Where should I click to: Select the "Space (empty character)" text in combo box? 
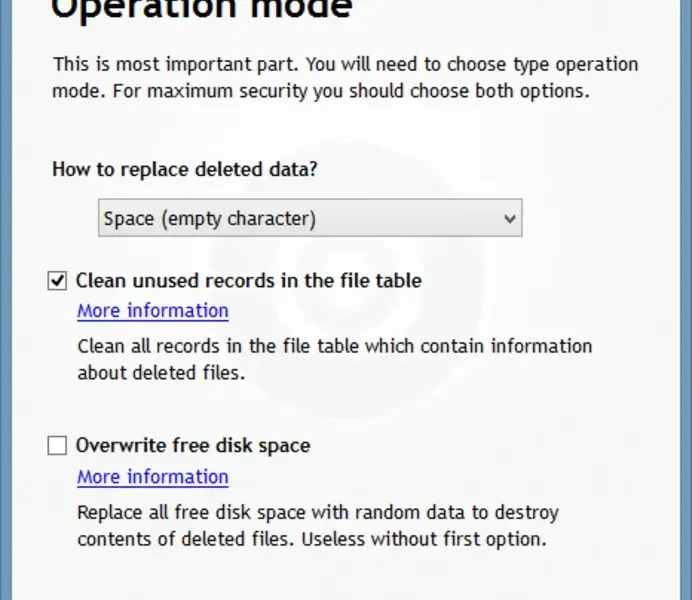210,218
